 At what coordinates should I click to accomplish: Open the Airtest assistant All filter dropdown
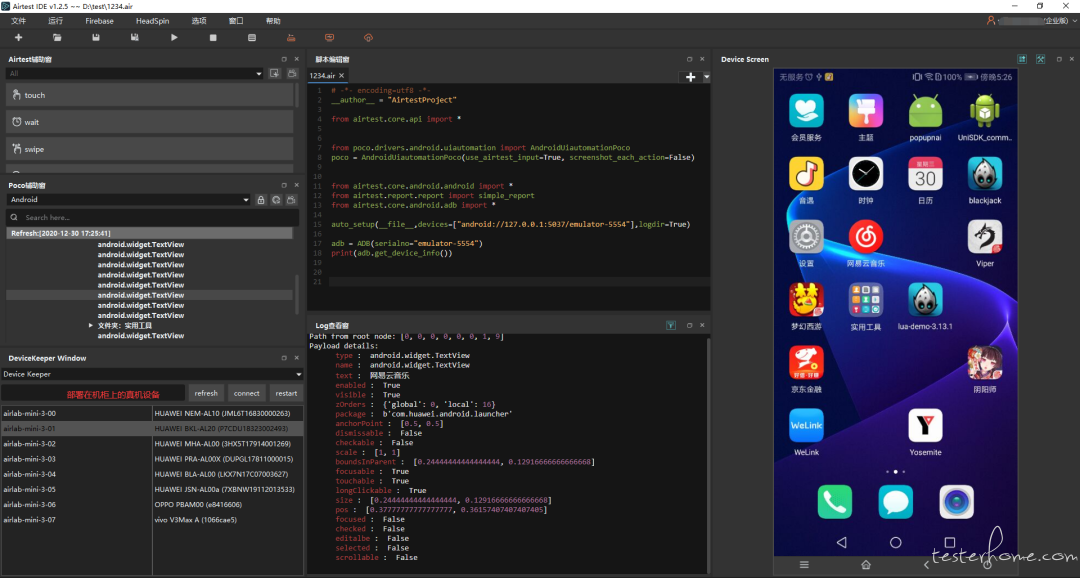(x=134, y=73)
